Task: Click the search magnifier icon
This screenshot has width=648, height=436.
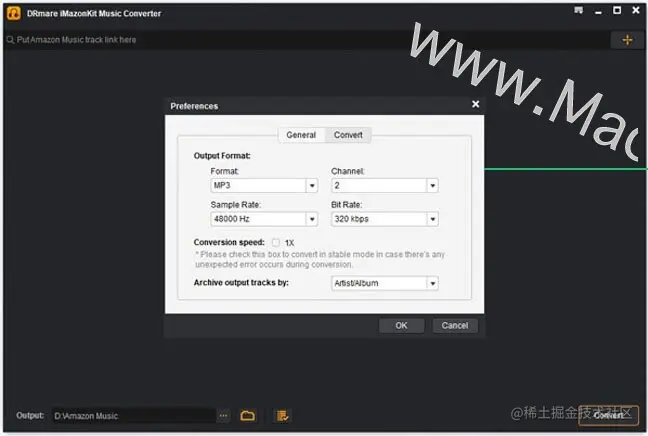Action: pyautogui.click(x=10, y=40)
